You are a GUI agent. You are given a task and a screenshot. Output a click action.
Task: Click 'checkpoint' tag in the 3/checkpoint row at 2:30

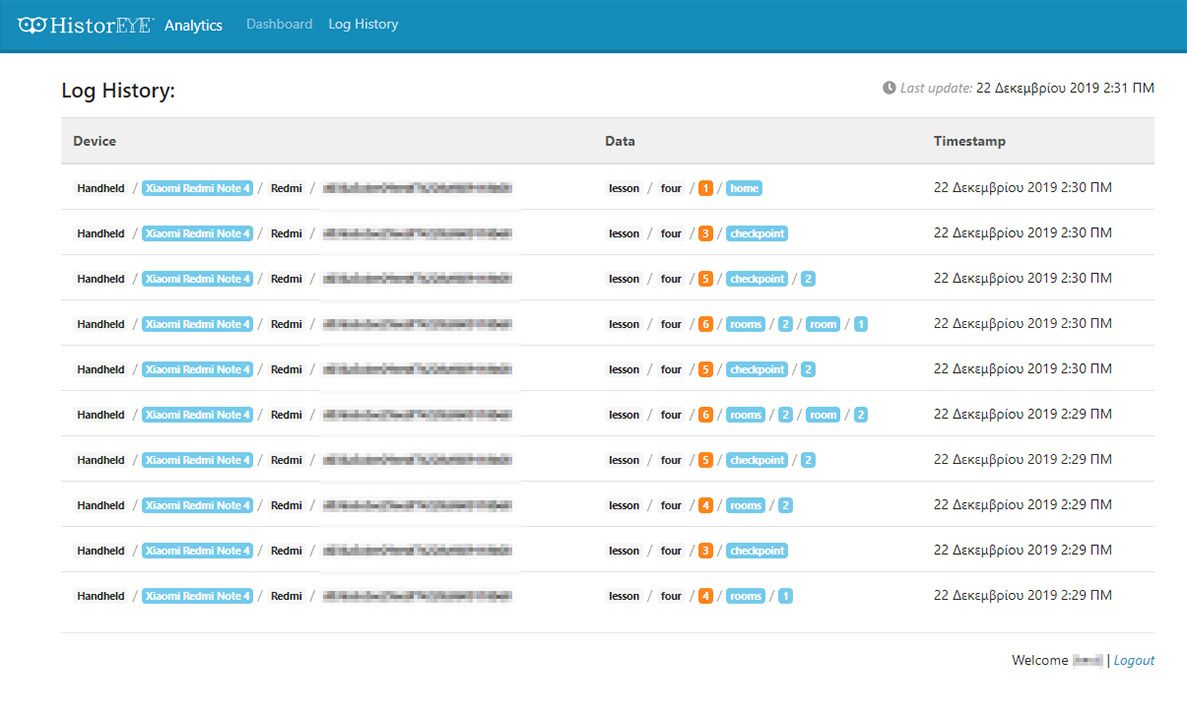point(757,233)
